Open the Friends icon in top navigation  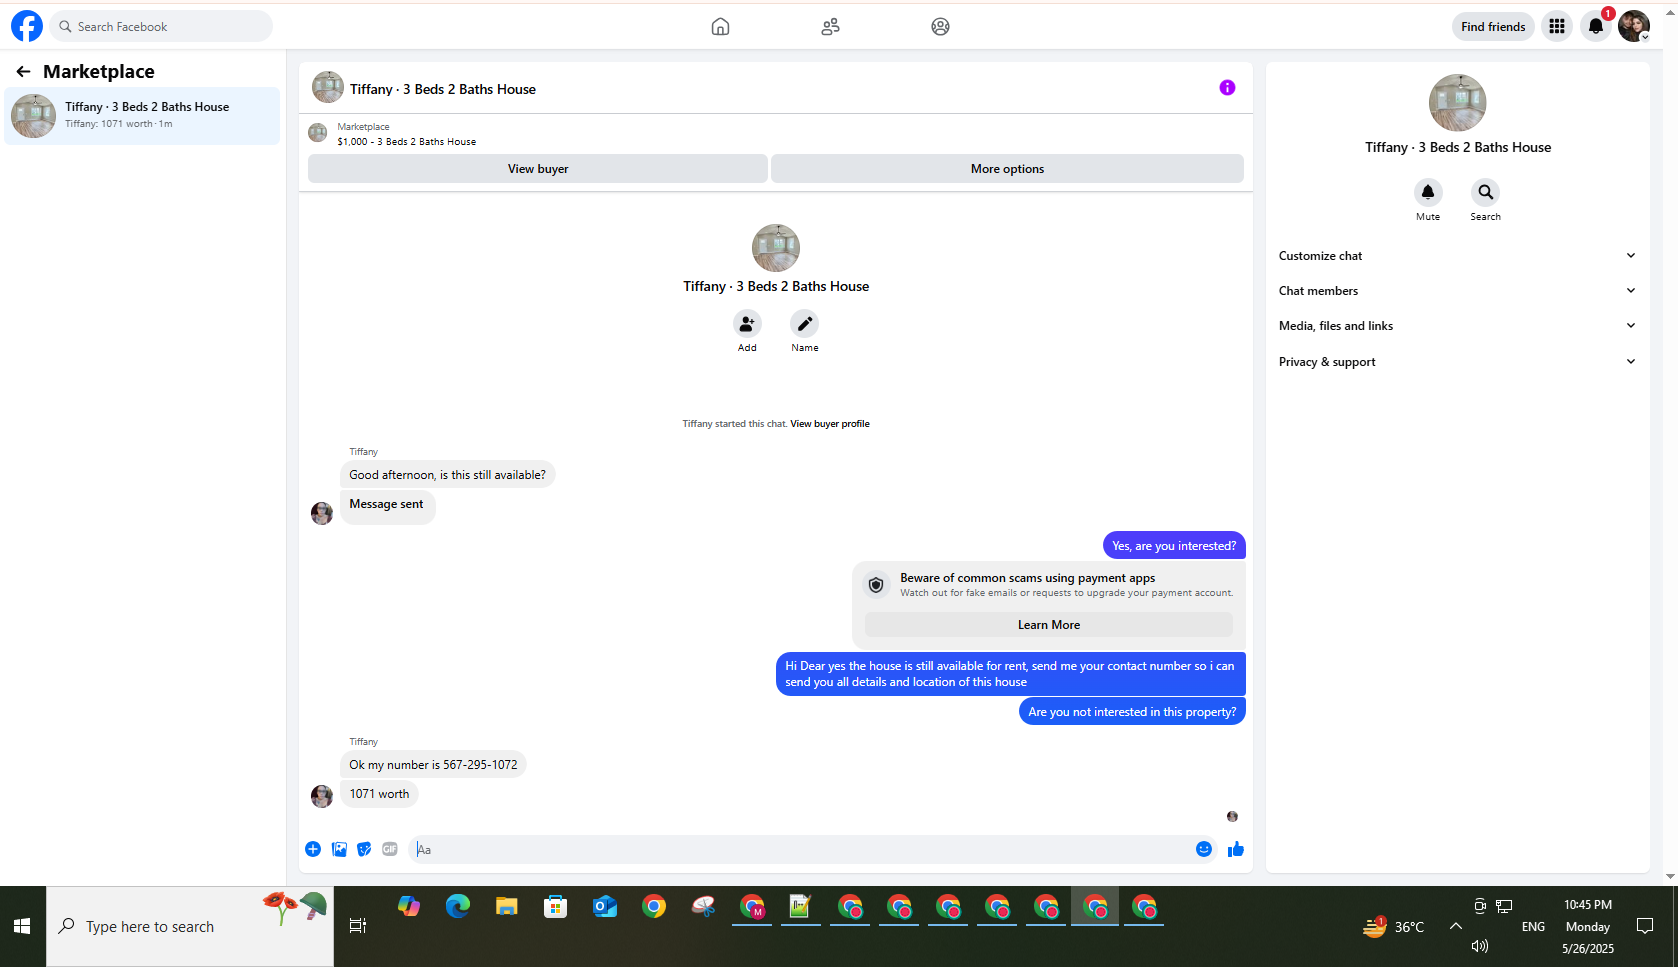click(x=830, y=27)
